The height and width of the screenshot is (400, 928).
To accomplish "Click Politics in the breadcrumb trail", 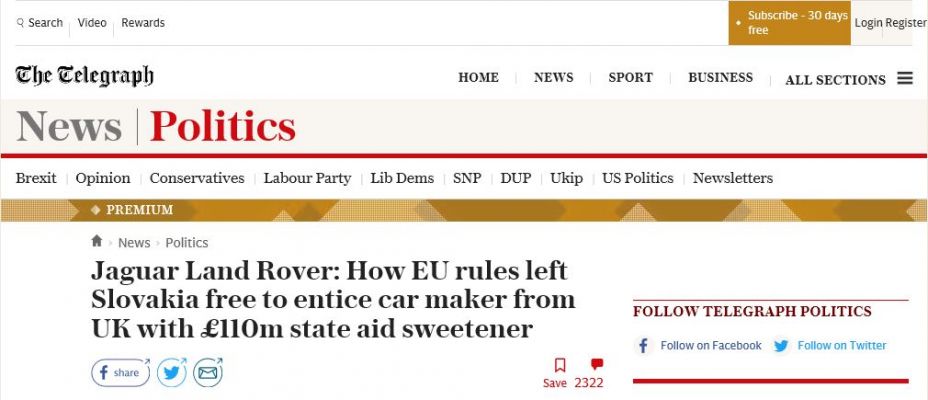I will click(186, 243).
